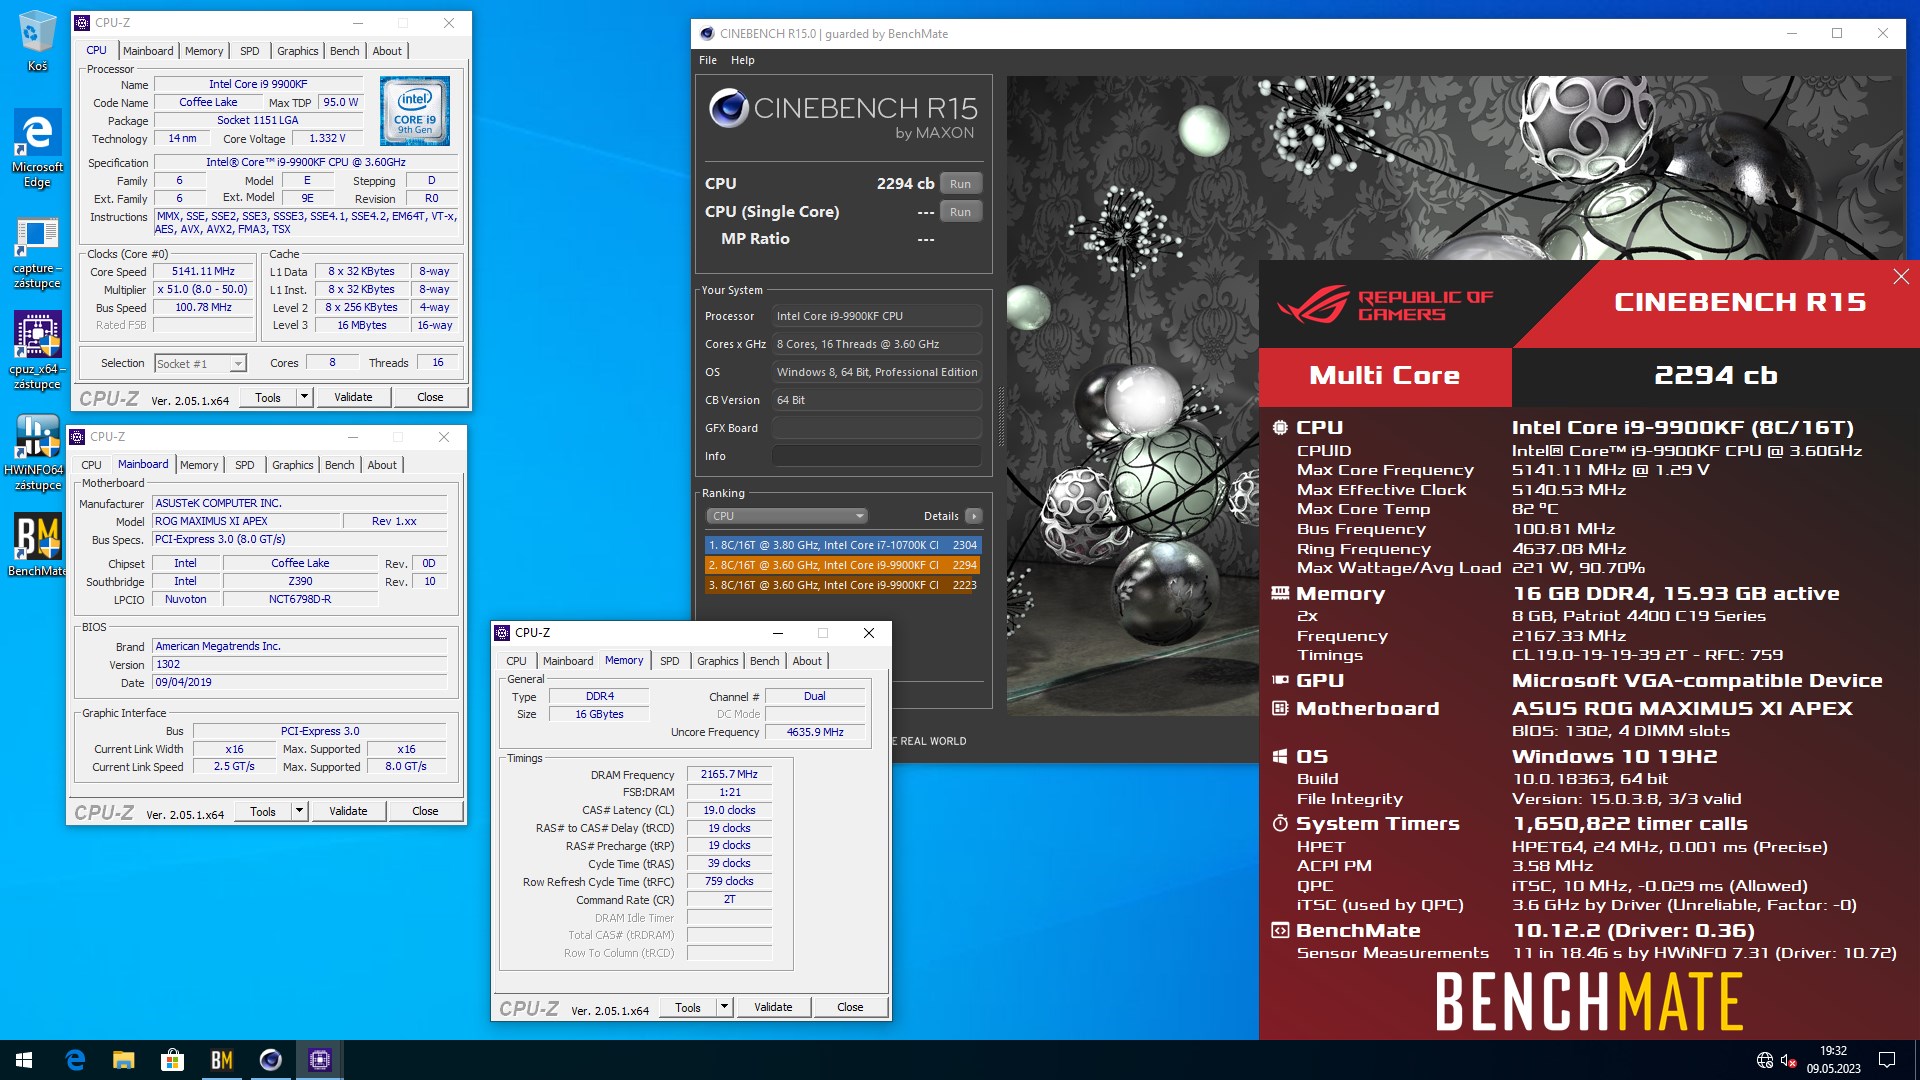The height and width of the screenshot is (1080, 1920).
Task: Click the Tools button in Mainboard window
Action: coord(263,811)
